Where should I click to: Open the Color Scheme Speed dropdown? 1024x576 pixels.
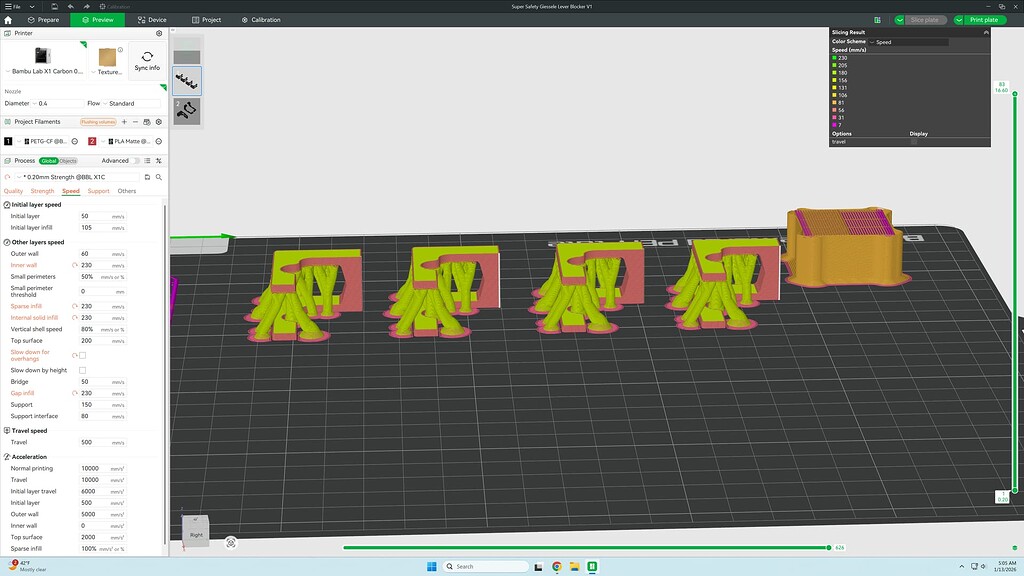[x=908, y=42]
